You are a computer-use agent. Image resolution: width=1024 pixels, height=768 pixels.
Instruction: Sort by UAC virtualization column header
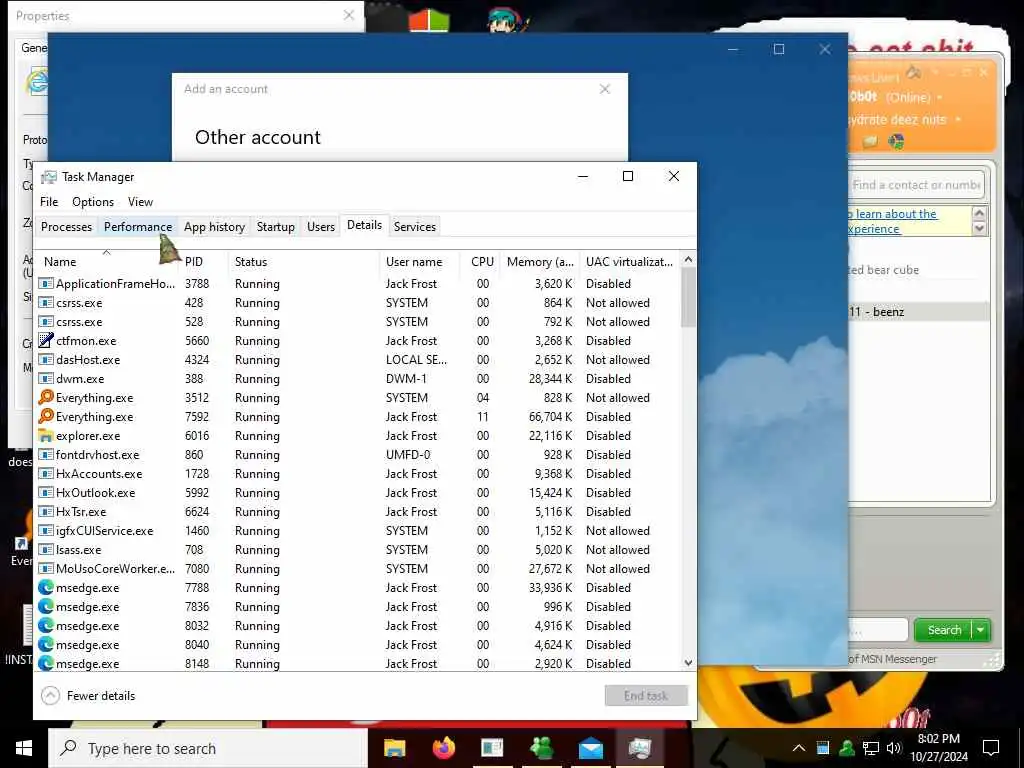coord(630,261)
